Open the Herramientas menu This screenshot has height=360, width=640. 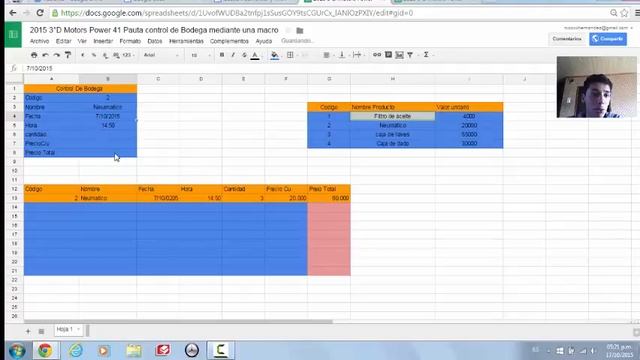click(x=186, y=41)
